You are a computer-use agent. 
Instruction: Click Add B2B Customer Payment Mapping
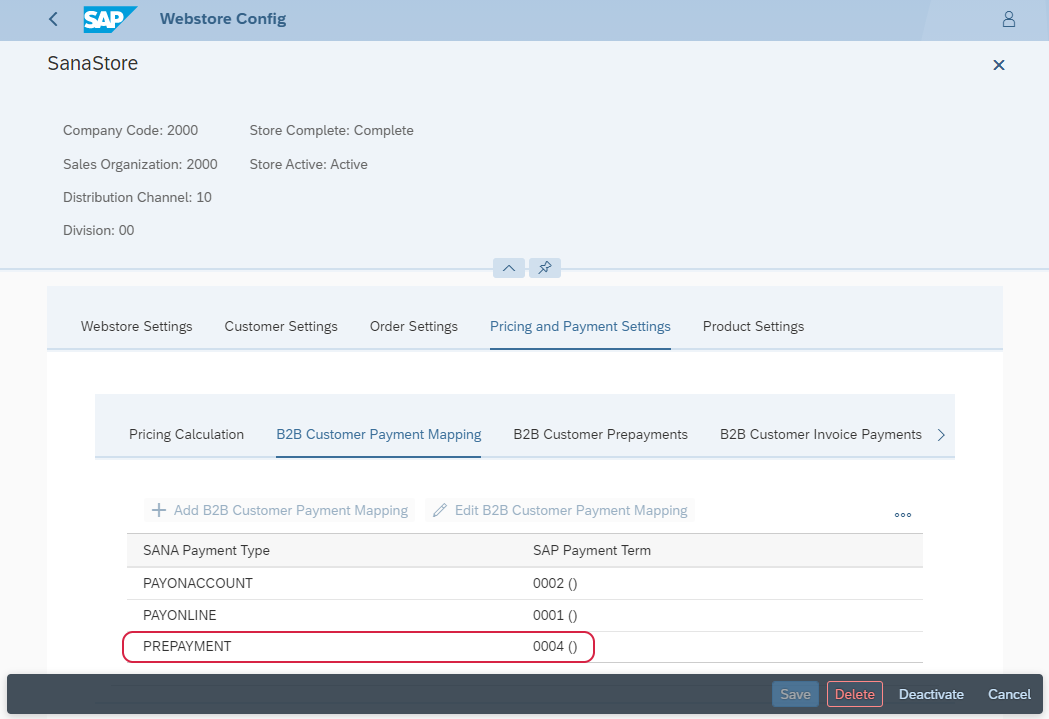(x=280, y=510)
